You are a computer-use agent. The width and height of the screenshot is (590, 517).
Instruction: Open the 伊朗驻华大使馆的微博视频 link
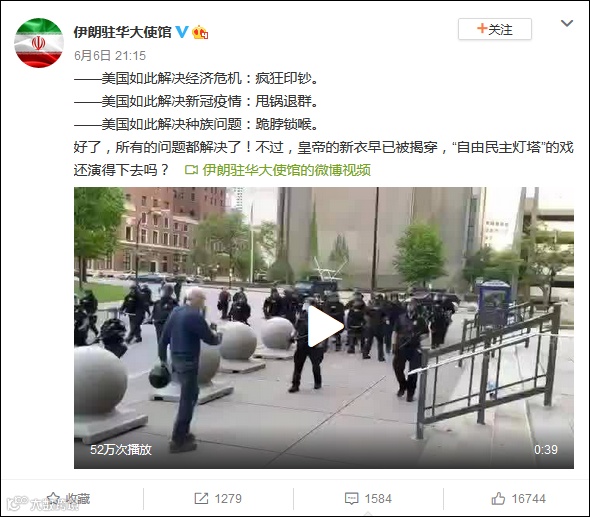coord(286,170)
